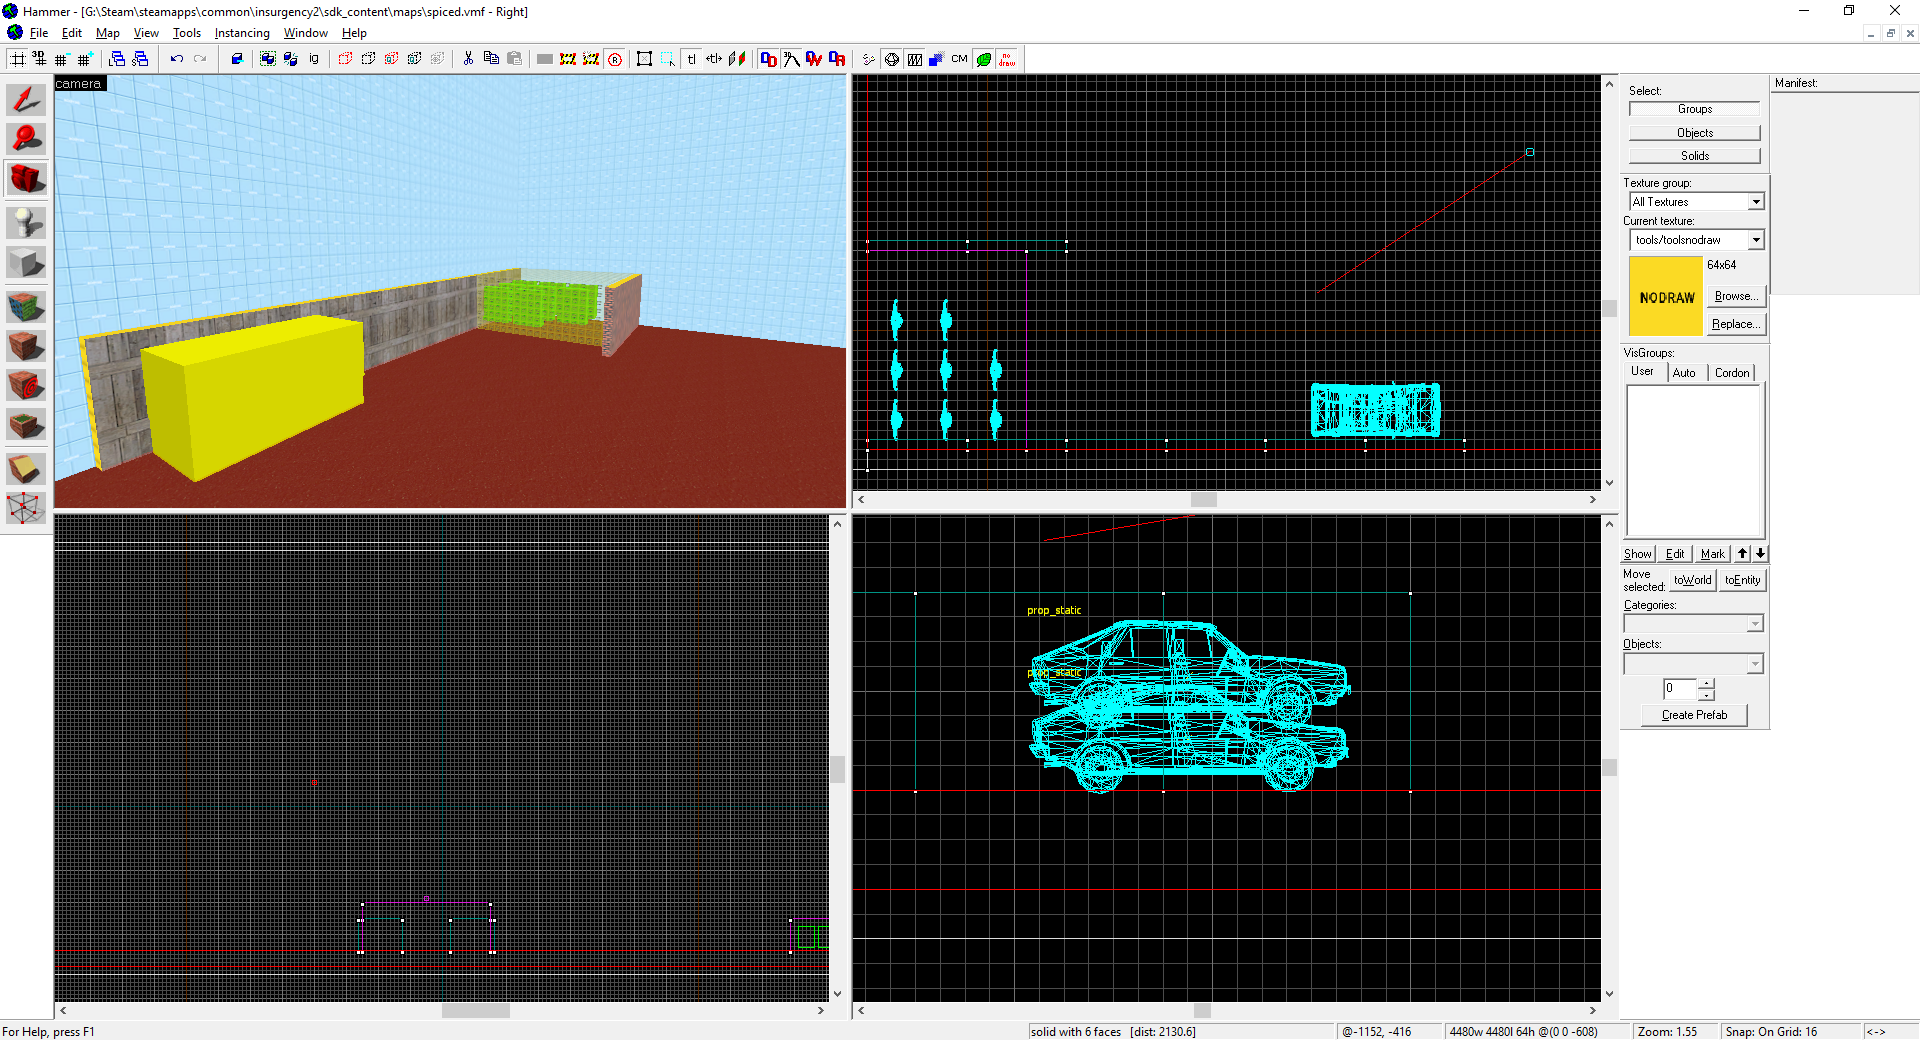Open the Instancing menu
The width and height of the screenshot is (1920, 1040).
(x=242, y=33)
